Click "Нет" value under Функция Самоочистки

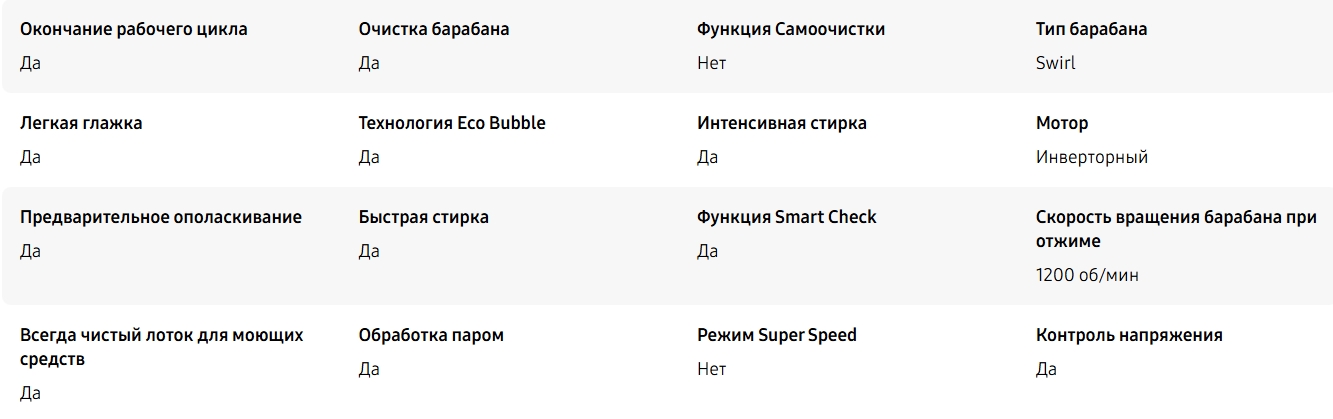pyautogui.click(x=711, y=63)
